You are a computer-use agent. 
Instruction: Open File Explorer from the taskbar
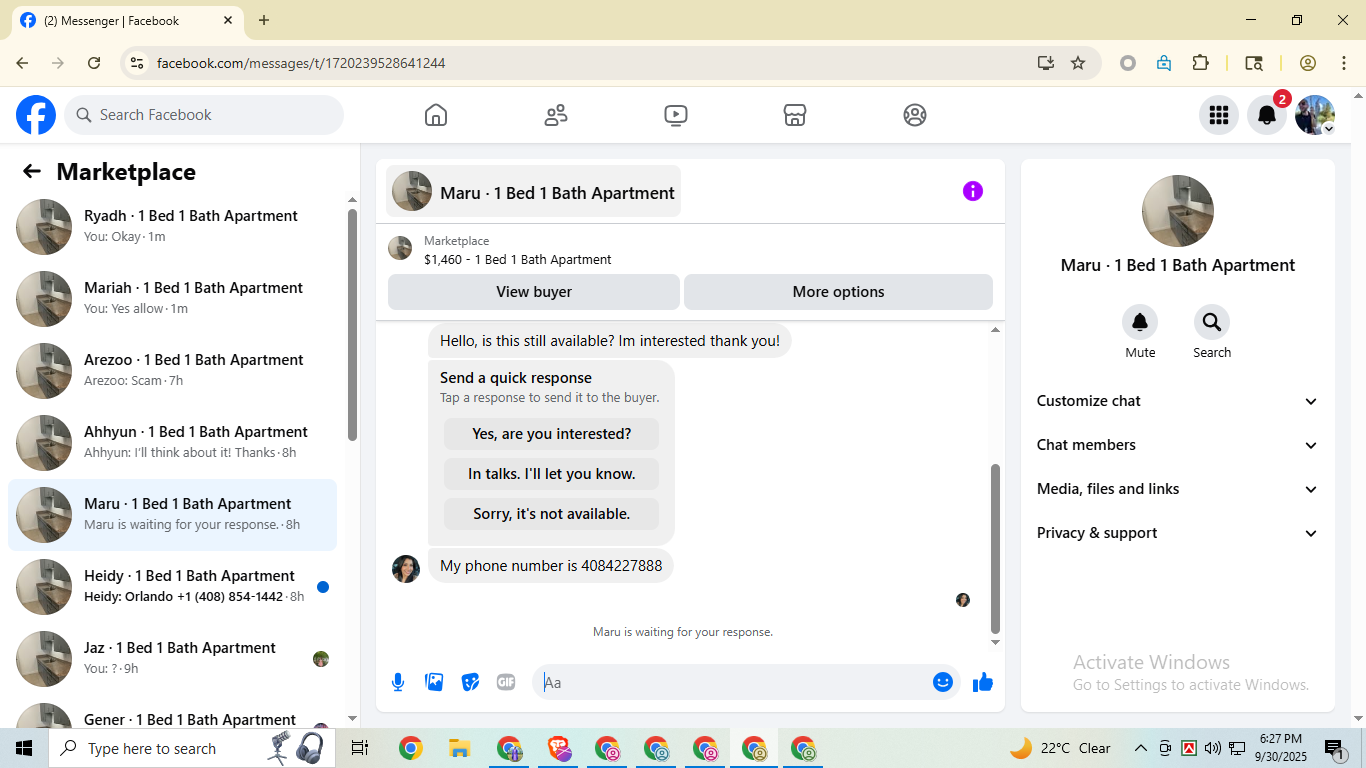[460, 748]
